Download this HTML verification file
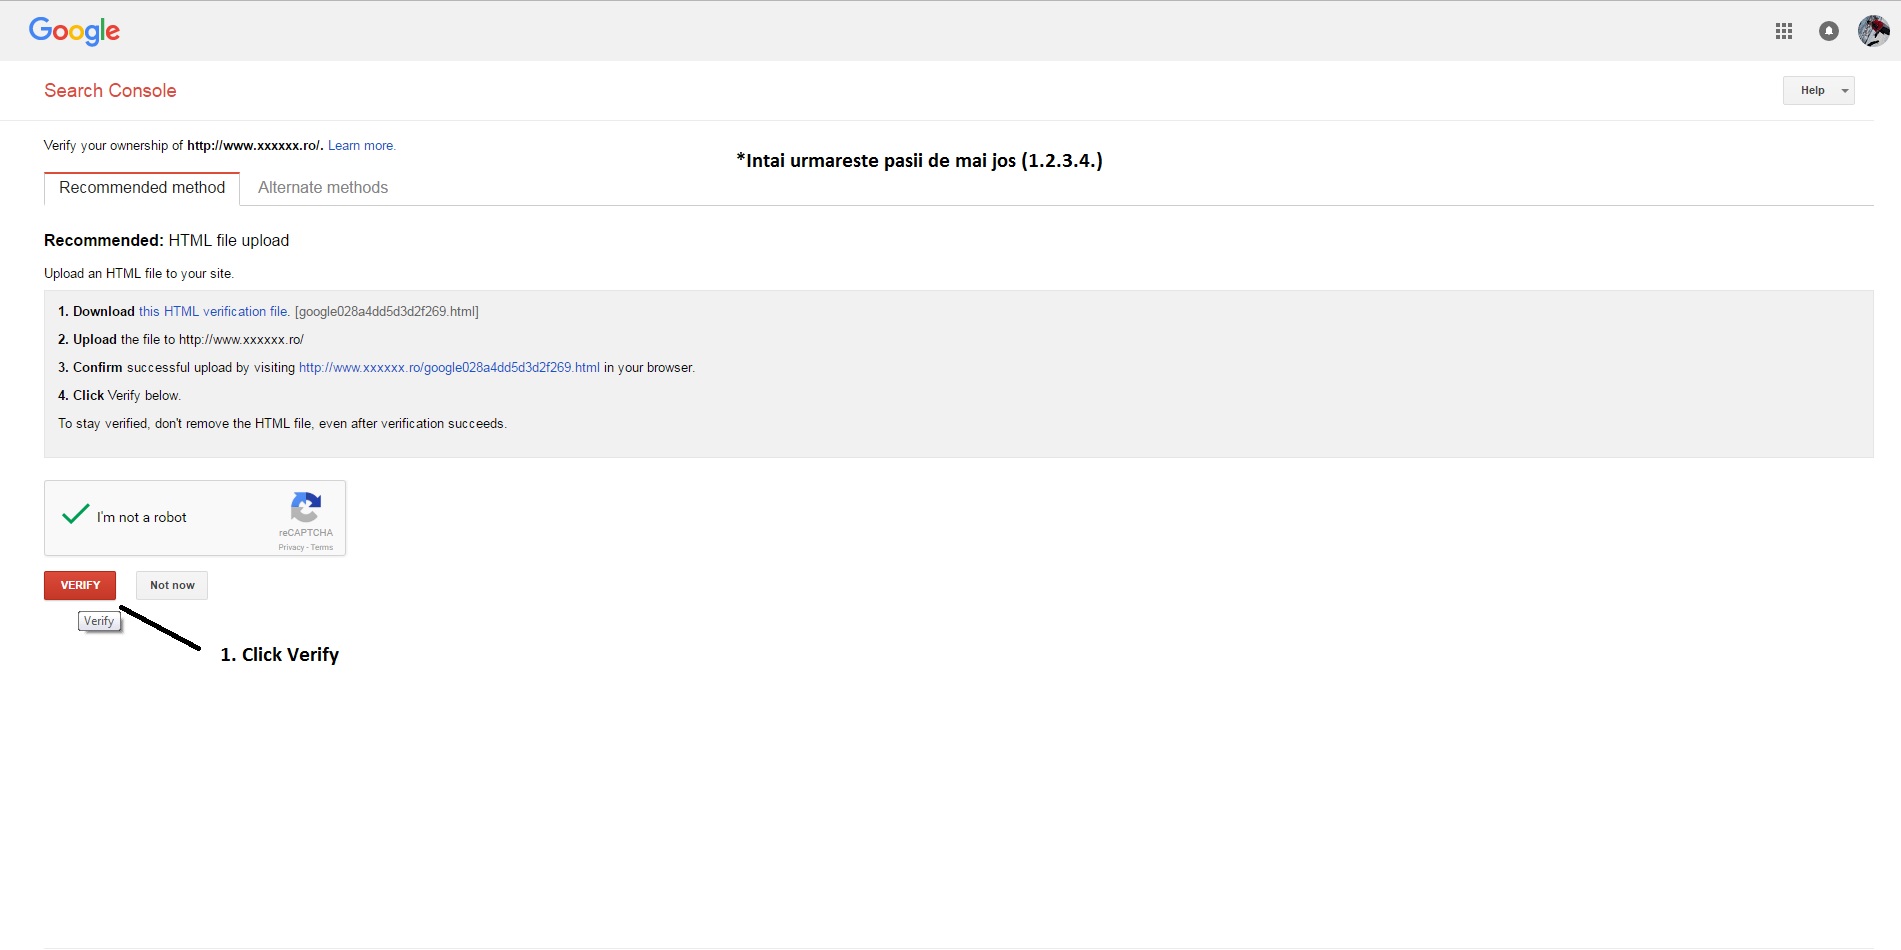Viewport: 1901px width, 950px height. [214, 312]
